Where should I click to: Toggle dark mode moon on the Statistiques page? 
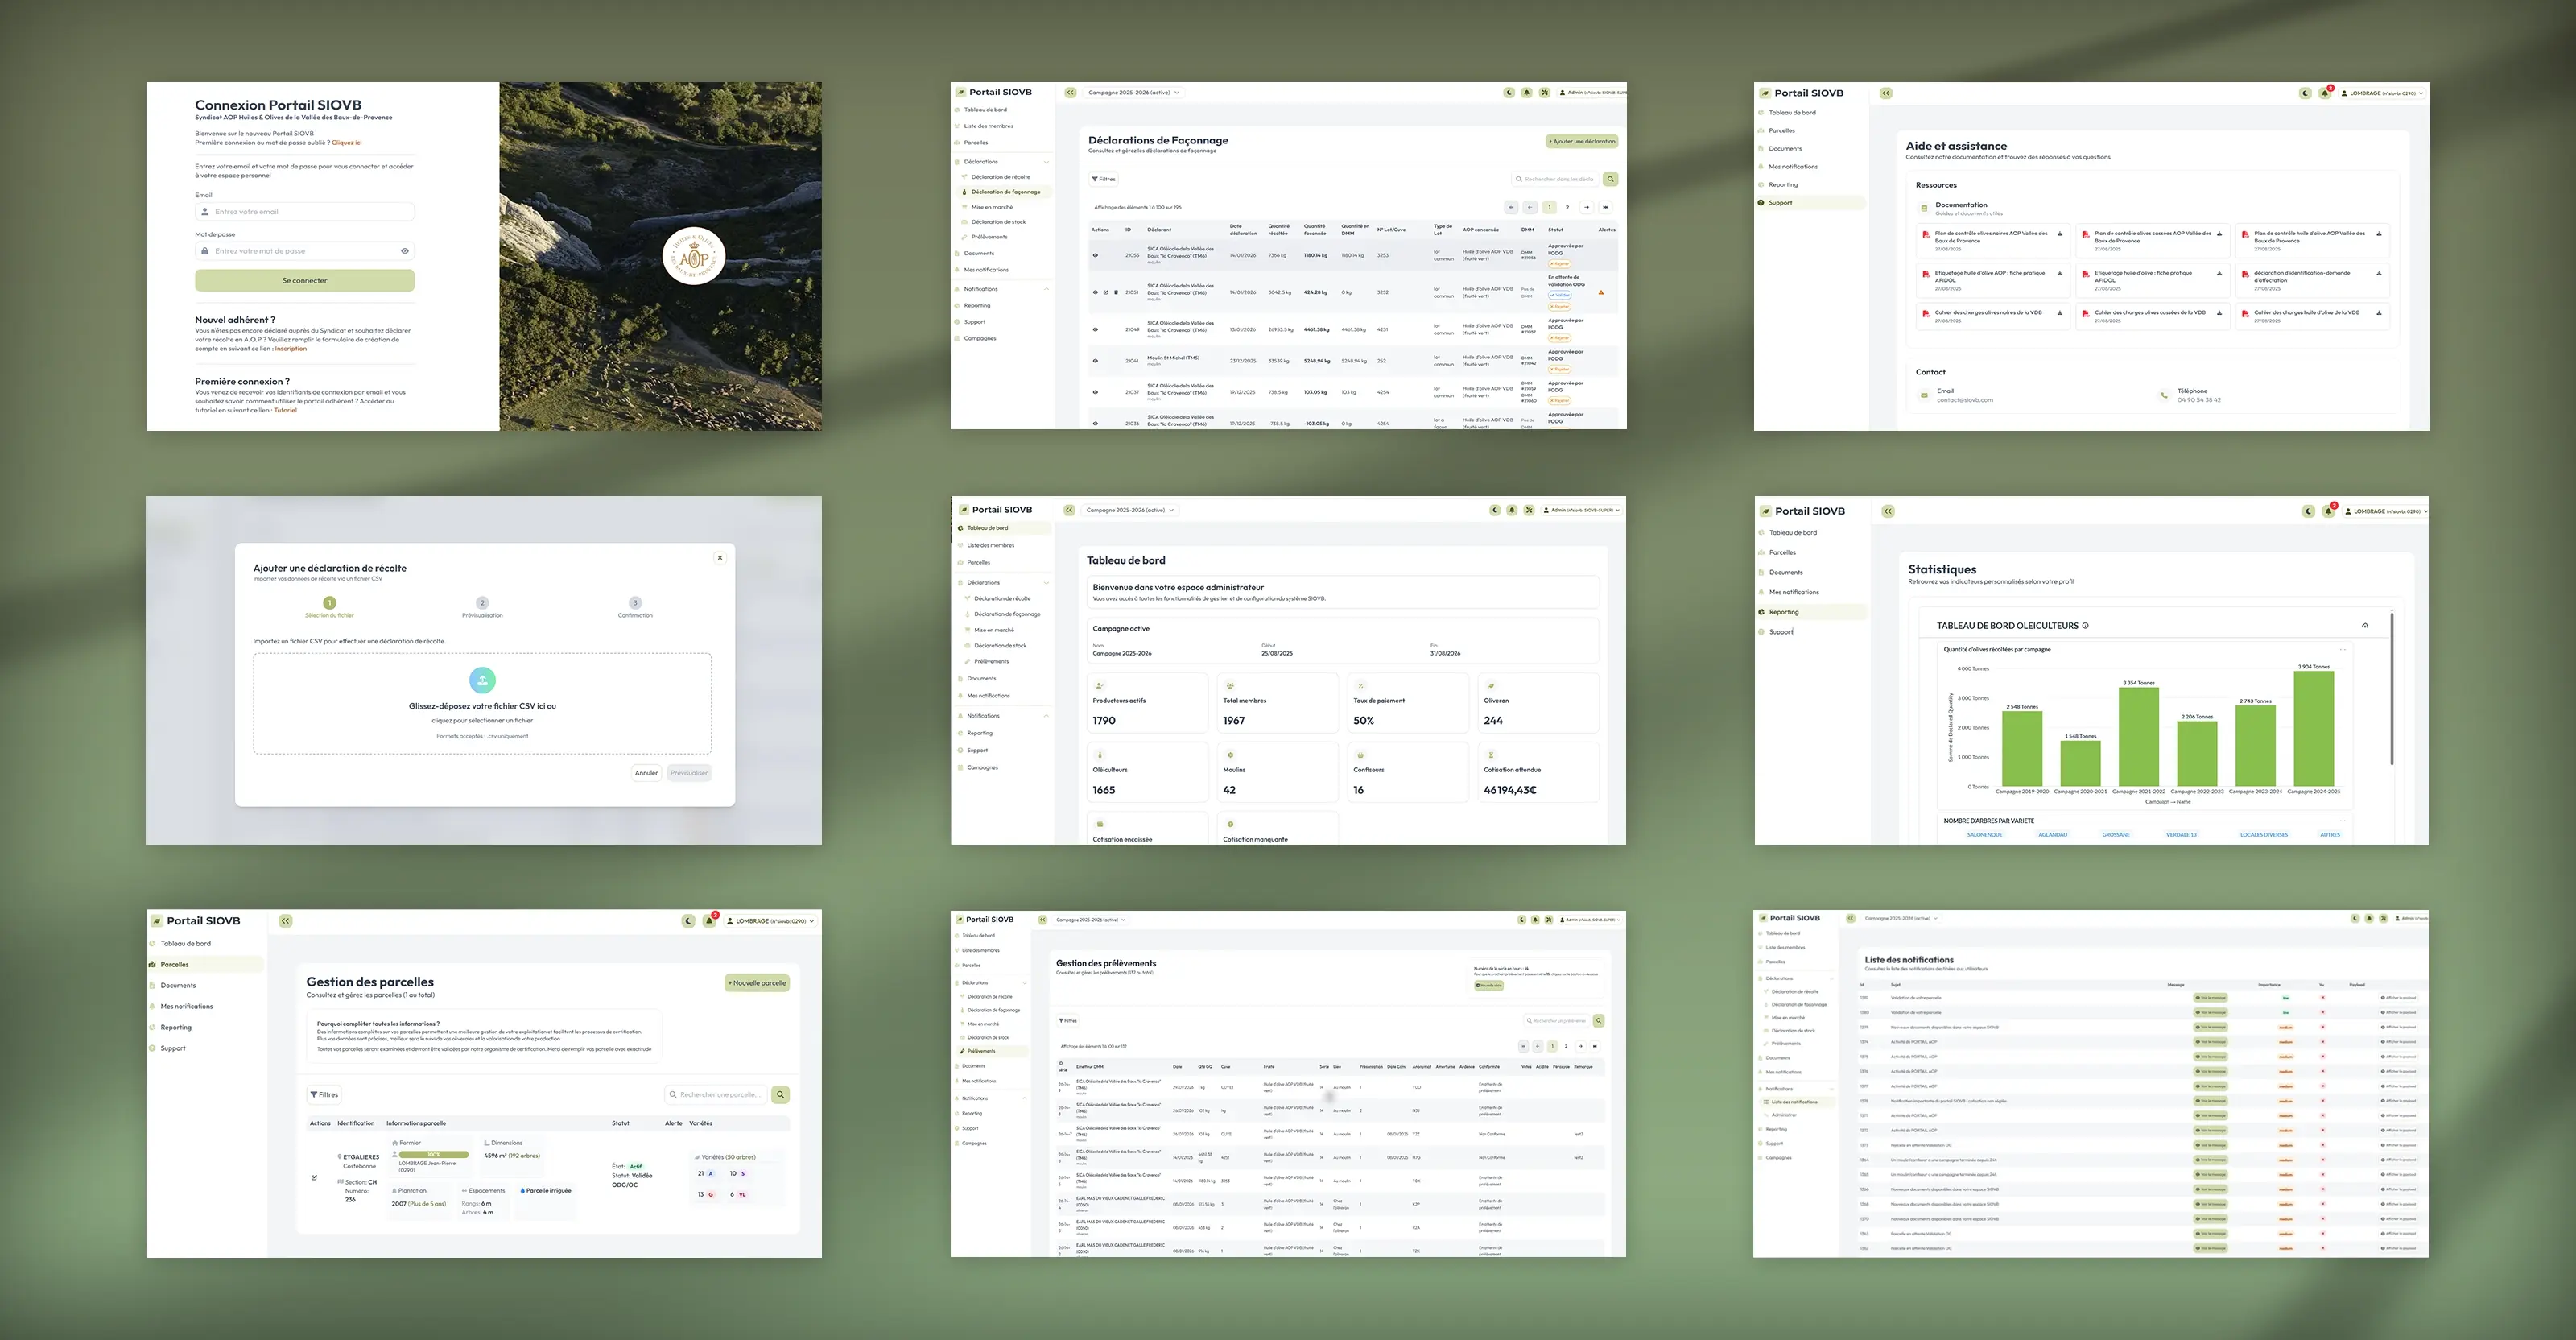2308,511
